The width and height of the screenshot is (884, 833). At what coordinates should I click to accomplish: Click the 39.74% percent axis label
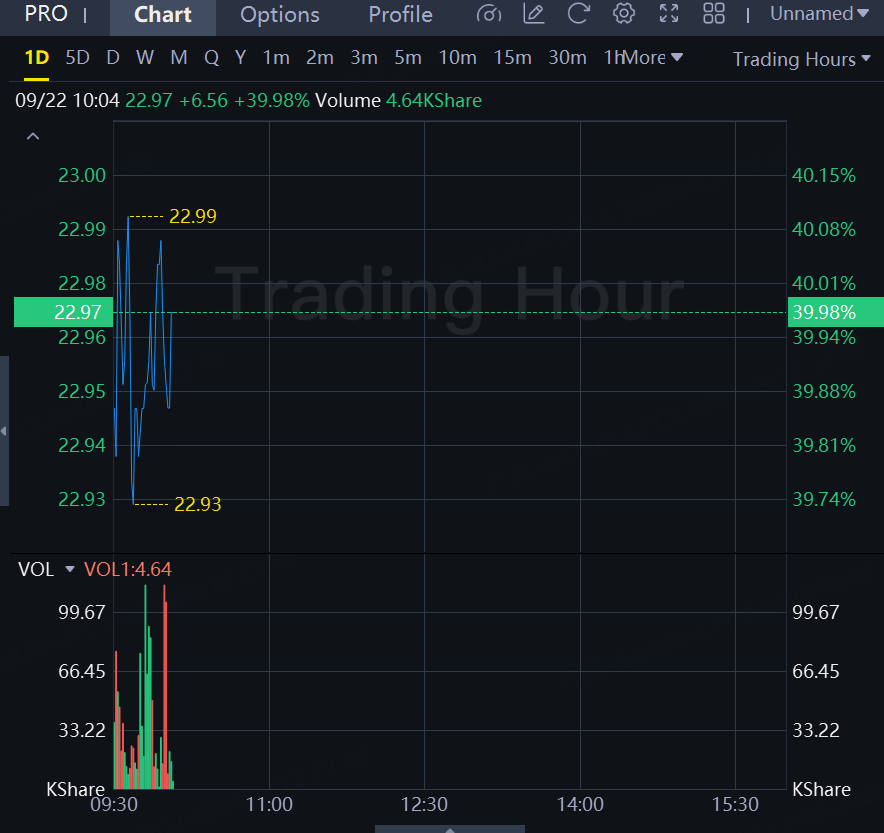click(x=824, y=499)
